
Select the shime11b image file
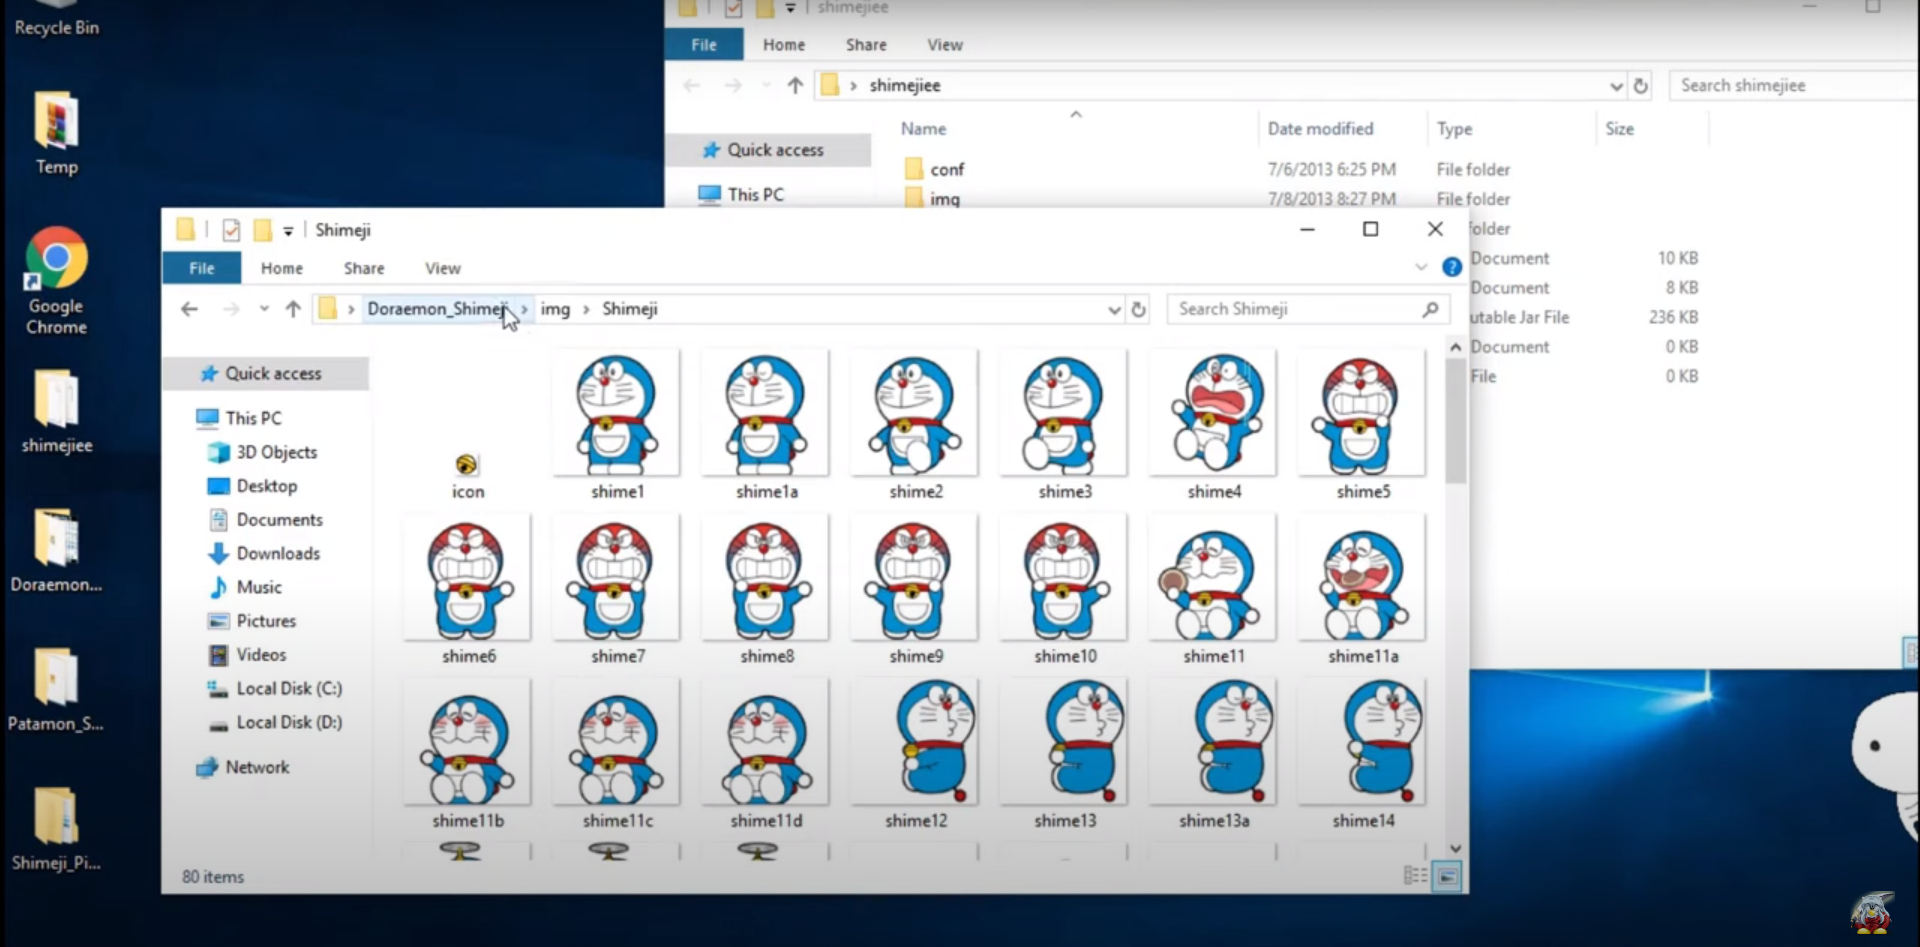click(468, 755)
